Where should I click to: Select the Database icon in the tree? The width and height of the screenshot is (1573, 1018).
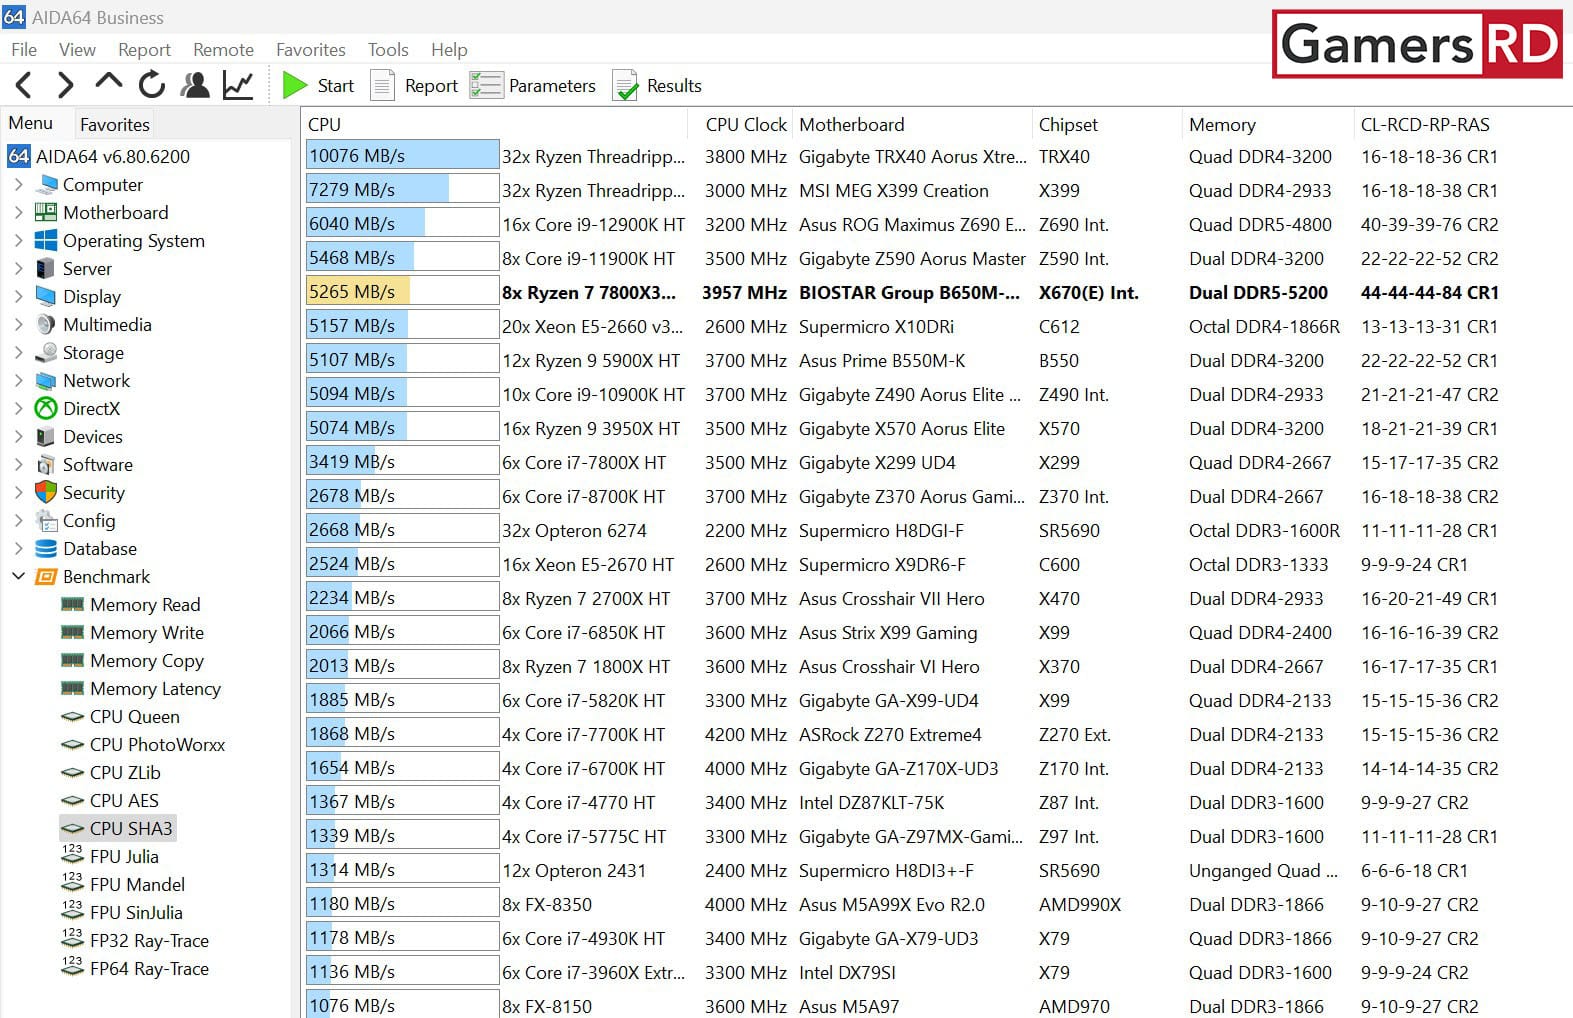click(x=46, y=549)
